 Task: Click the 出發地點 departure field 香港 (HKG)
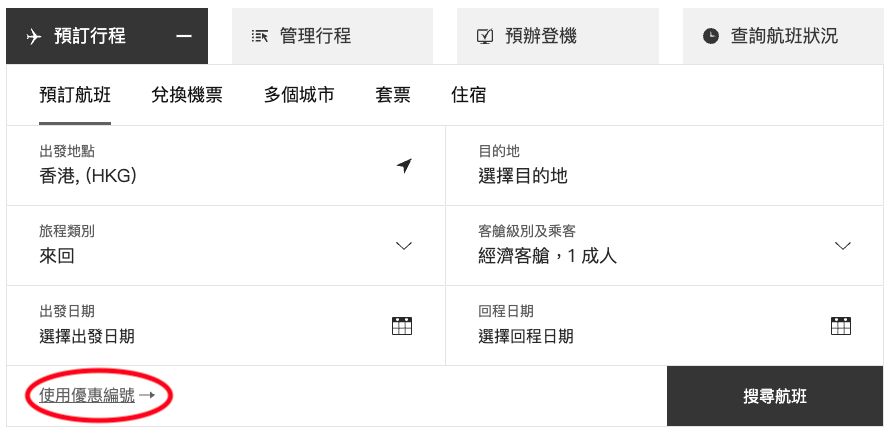88,176
